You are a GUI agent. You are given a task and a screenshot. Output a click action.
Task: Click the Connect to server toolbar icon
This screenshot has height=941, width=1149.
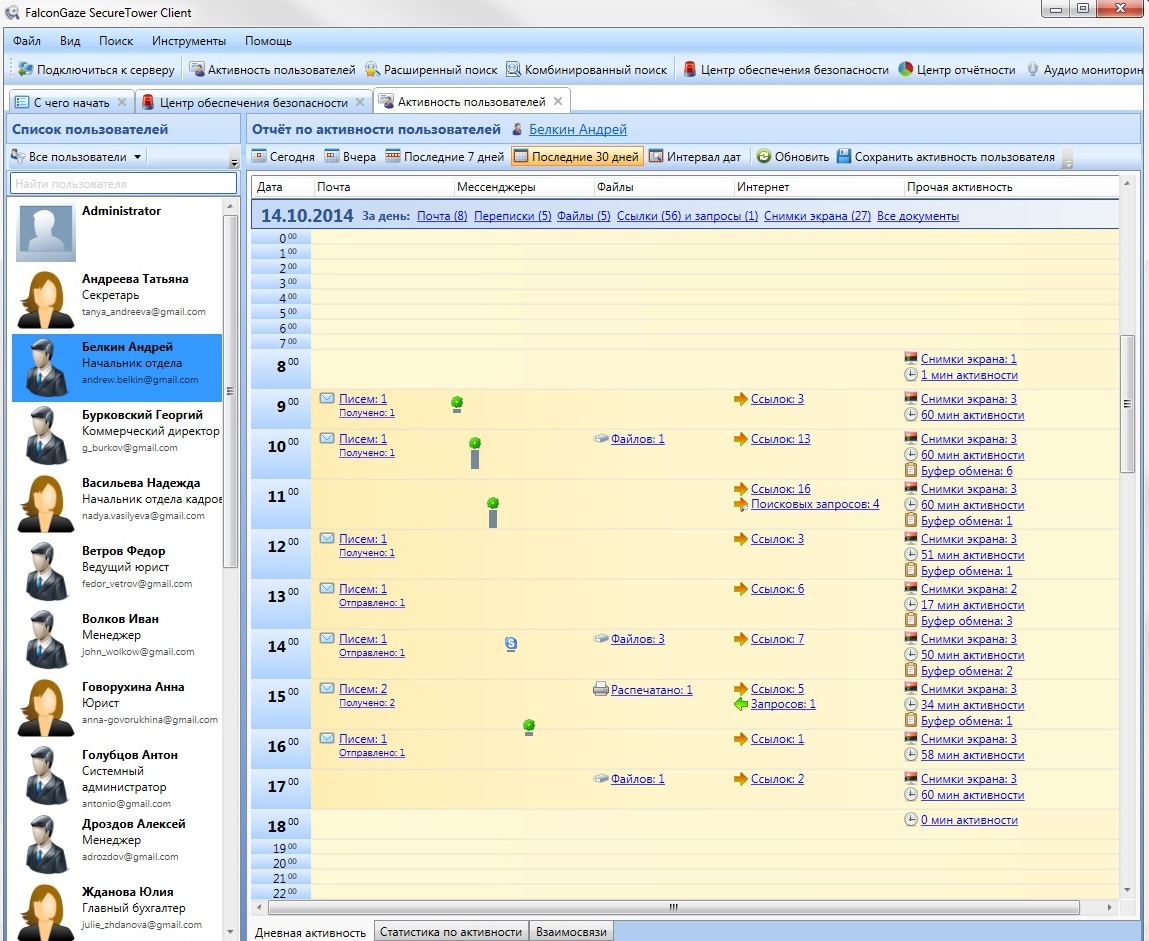point(26,70)
